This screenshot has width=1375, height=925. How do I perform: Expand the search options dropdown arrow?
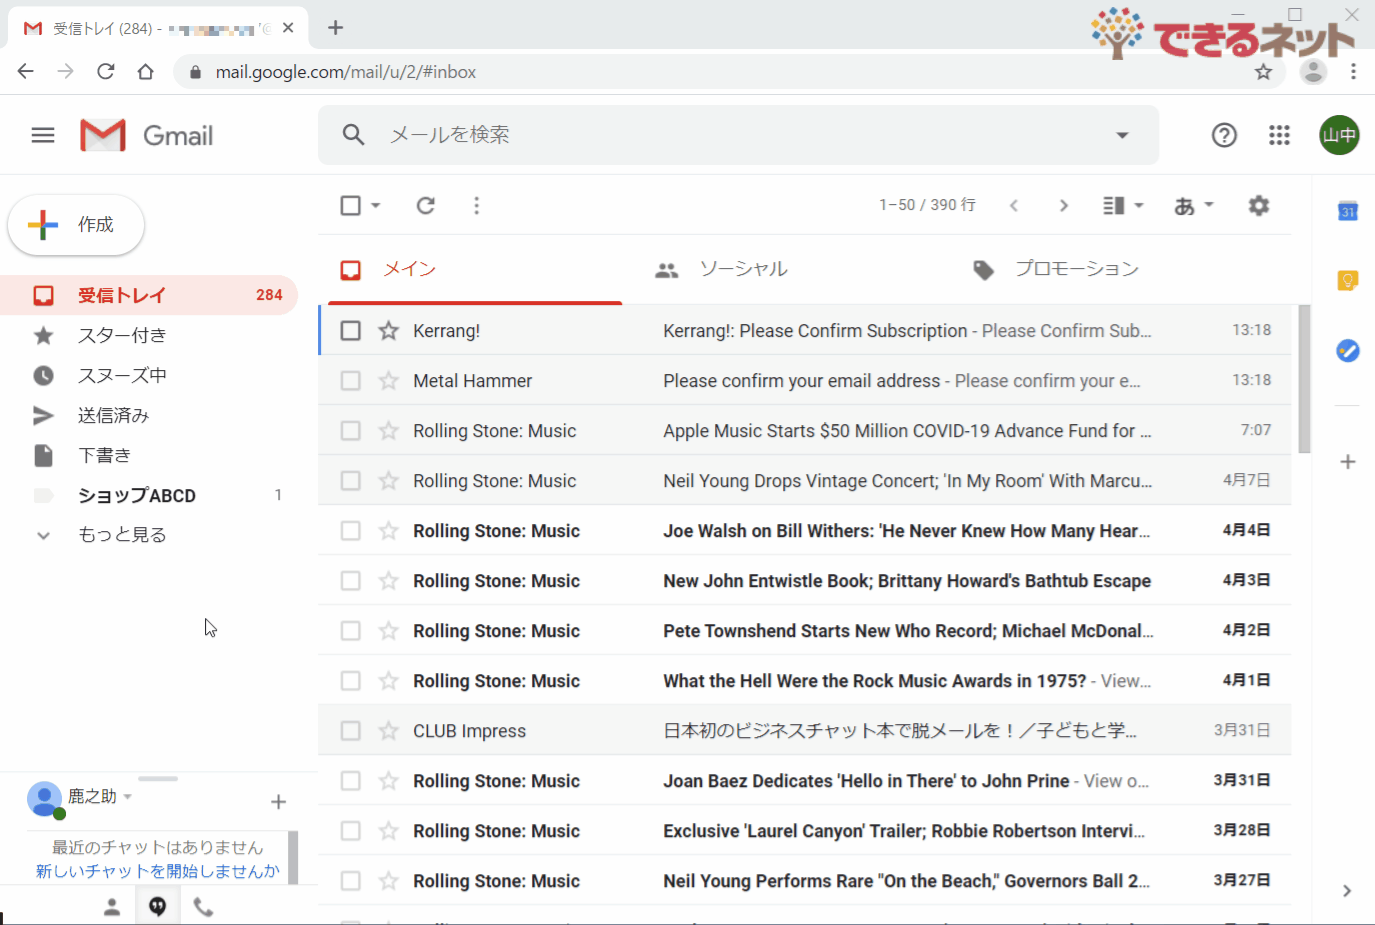(1122, 135)
